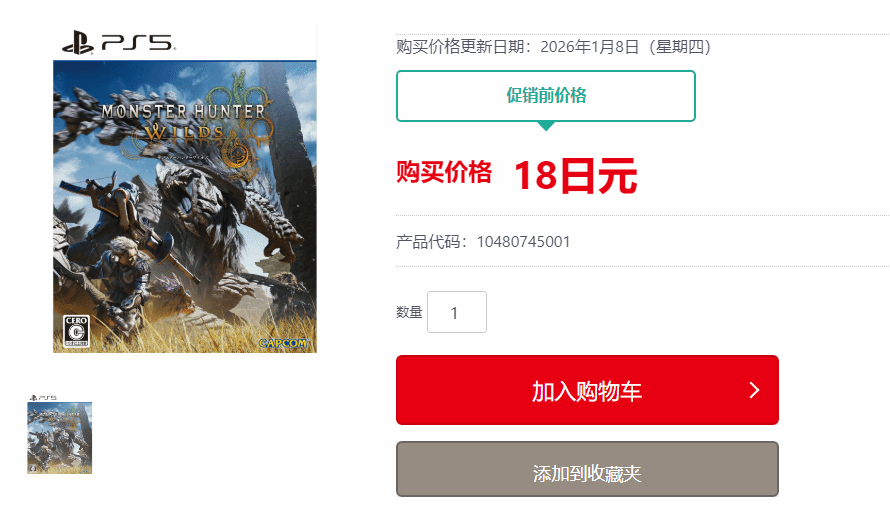Screen dimensions: 890x518
Task: Click the Monster Hunter Wilds title emblem
Action: 184,122
